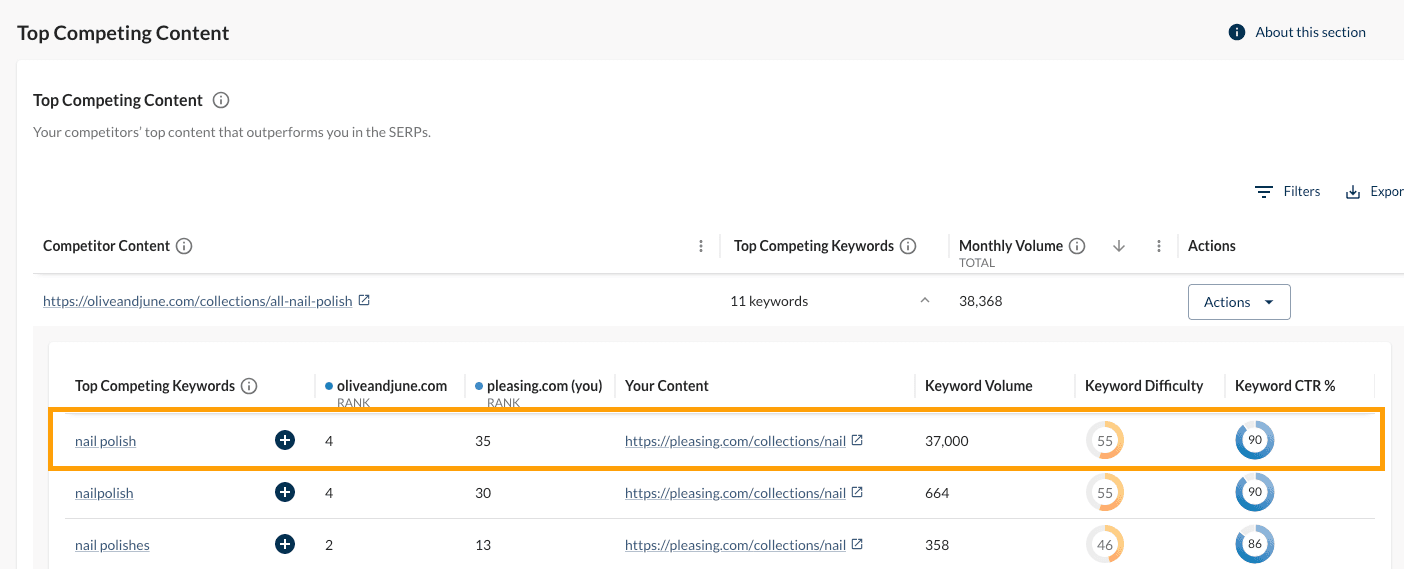Click info icon next to Monthly Volume header
This screenshot has width=1404, height=569.
1077,246
